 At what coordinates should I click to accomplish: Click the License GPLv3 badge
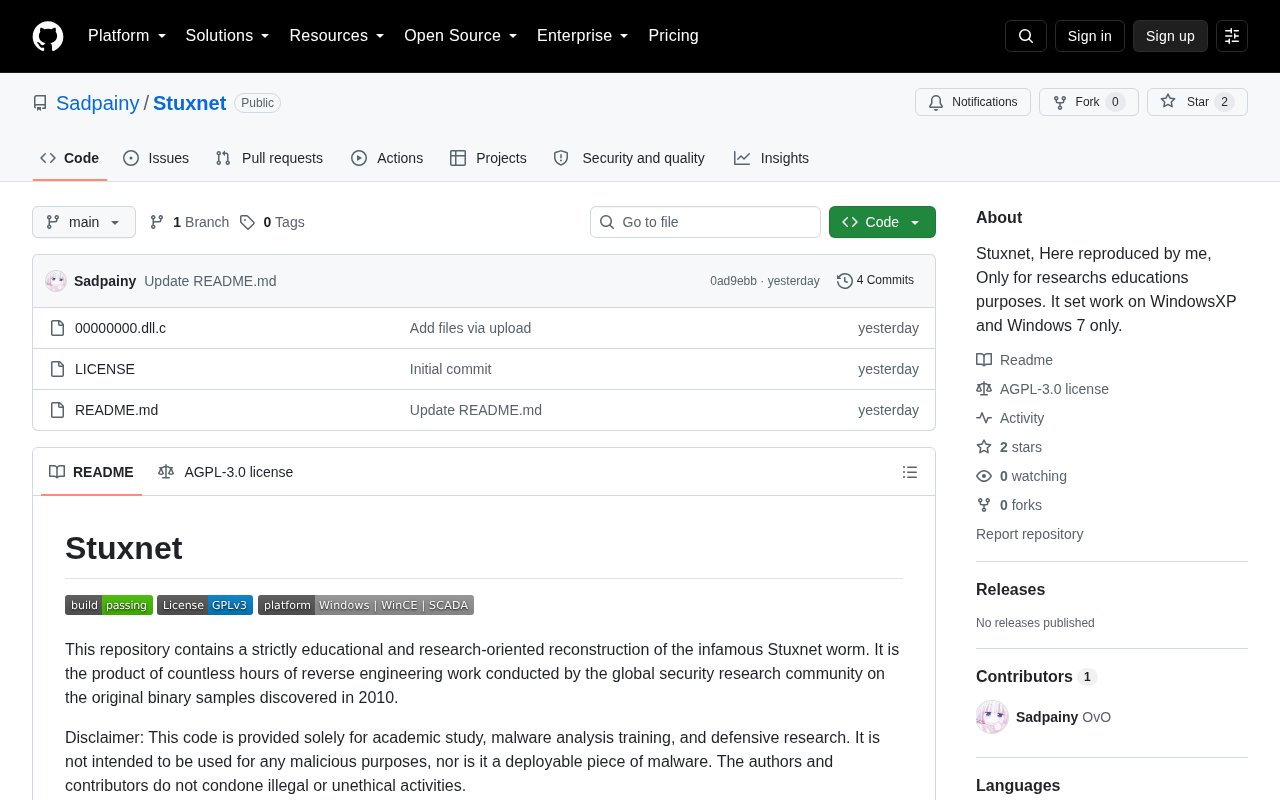tap(205, 605)
